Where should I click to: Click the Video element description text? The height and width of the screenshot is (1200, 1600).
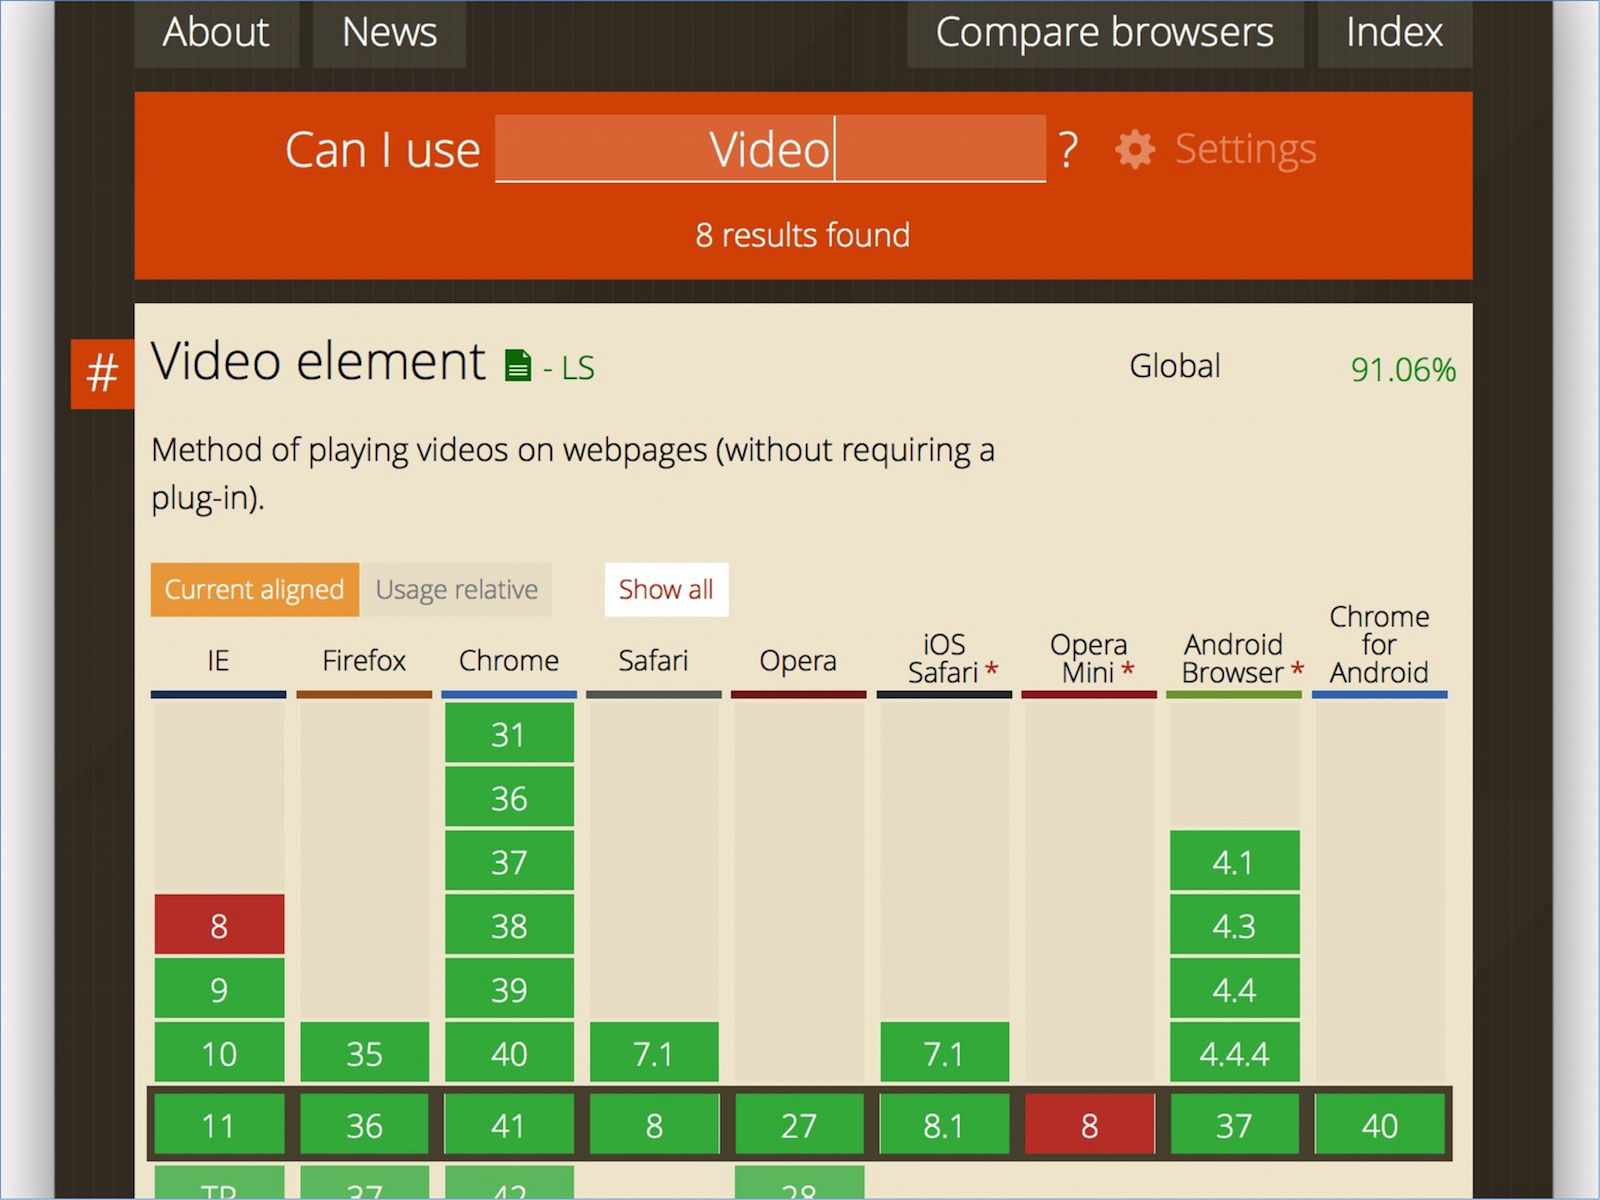pos(573,473)
